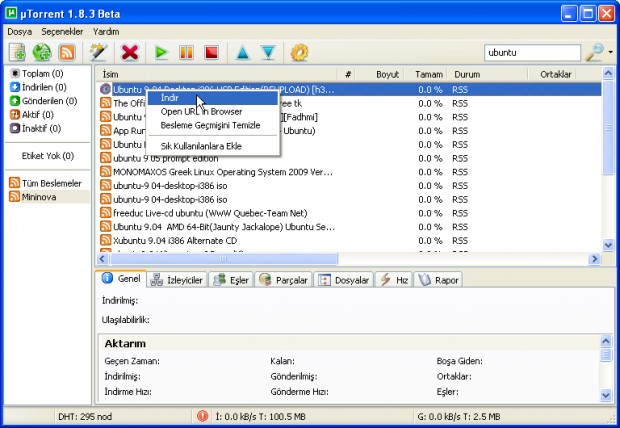Open the Dosya menu
Viewport: 620px width, 428px height.
pyautogui.click(x=19, y=32)
